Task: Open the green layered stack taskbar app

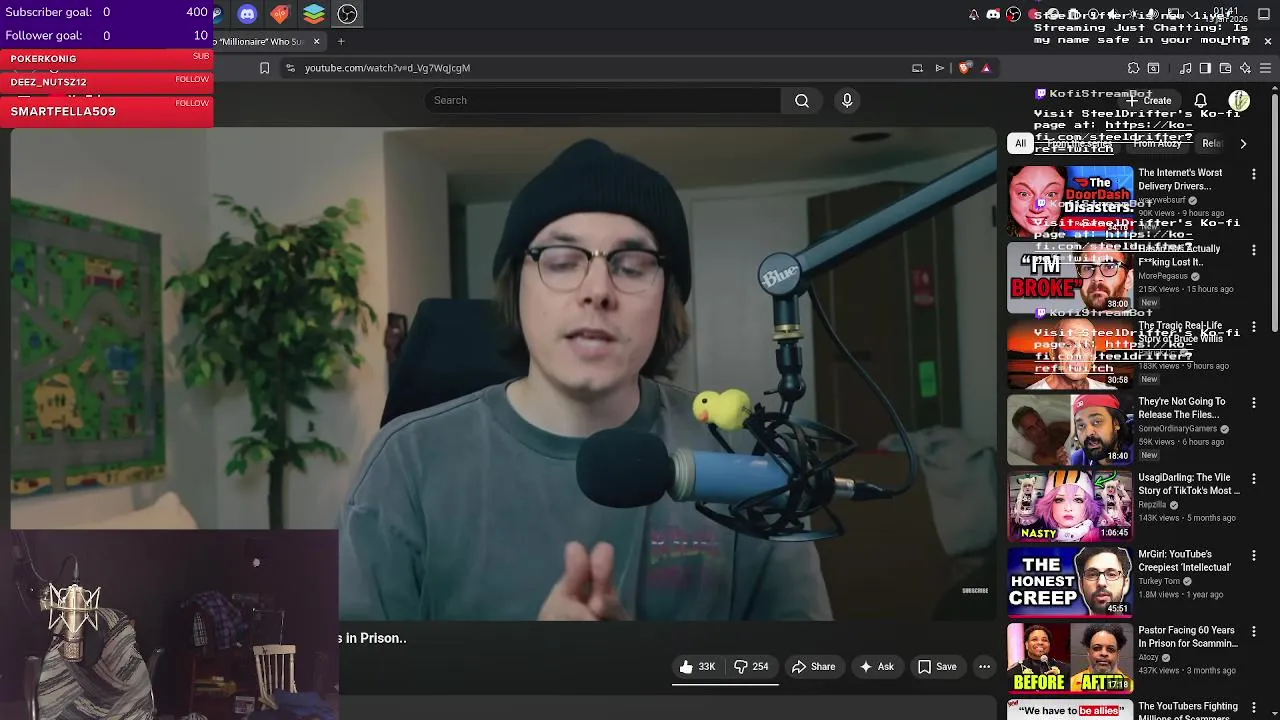Action: coord(314,14)
